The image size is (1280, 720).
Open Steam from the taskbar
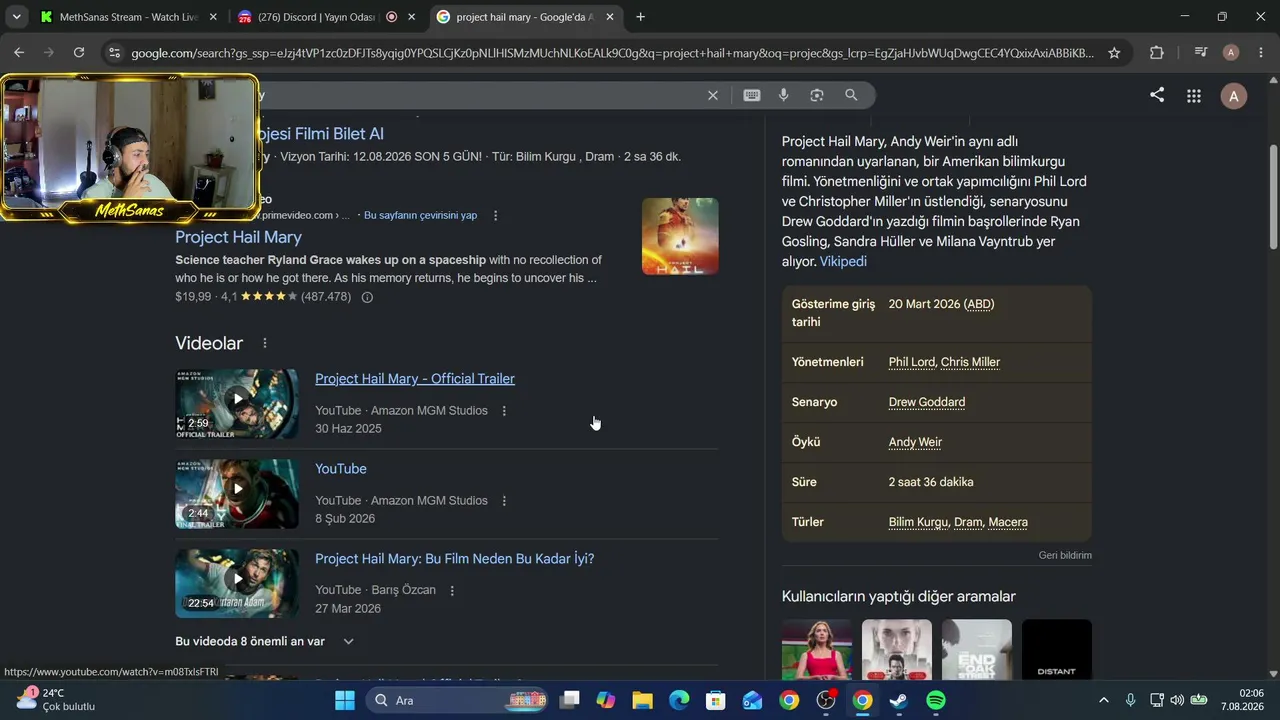(899, 700)
